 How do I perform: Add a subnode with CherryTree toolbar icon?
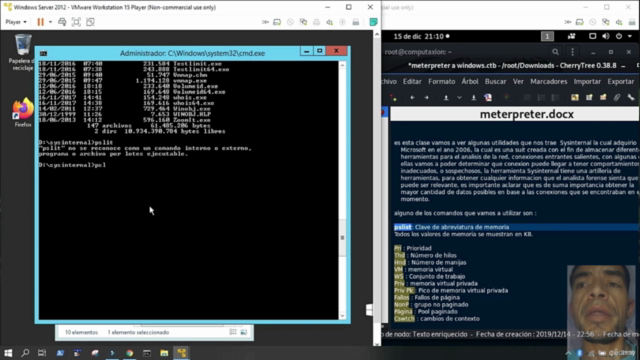[x=393, y=98]
